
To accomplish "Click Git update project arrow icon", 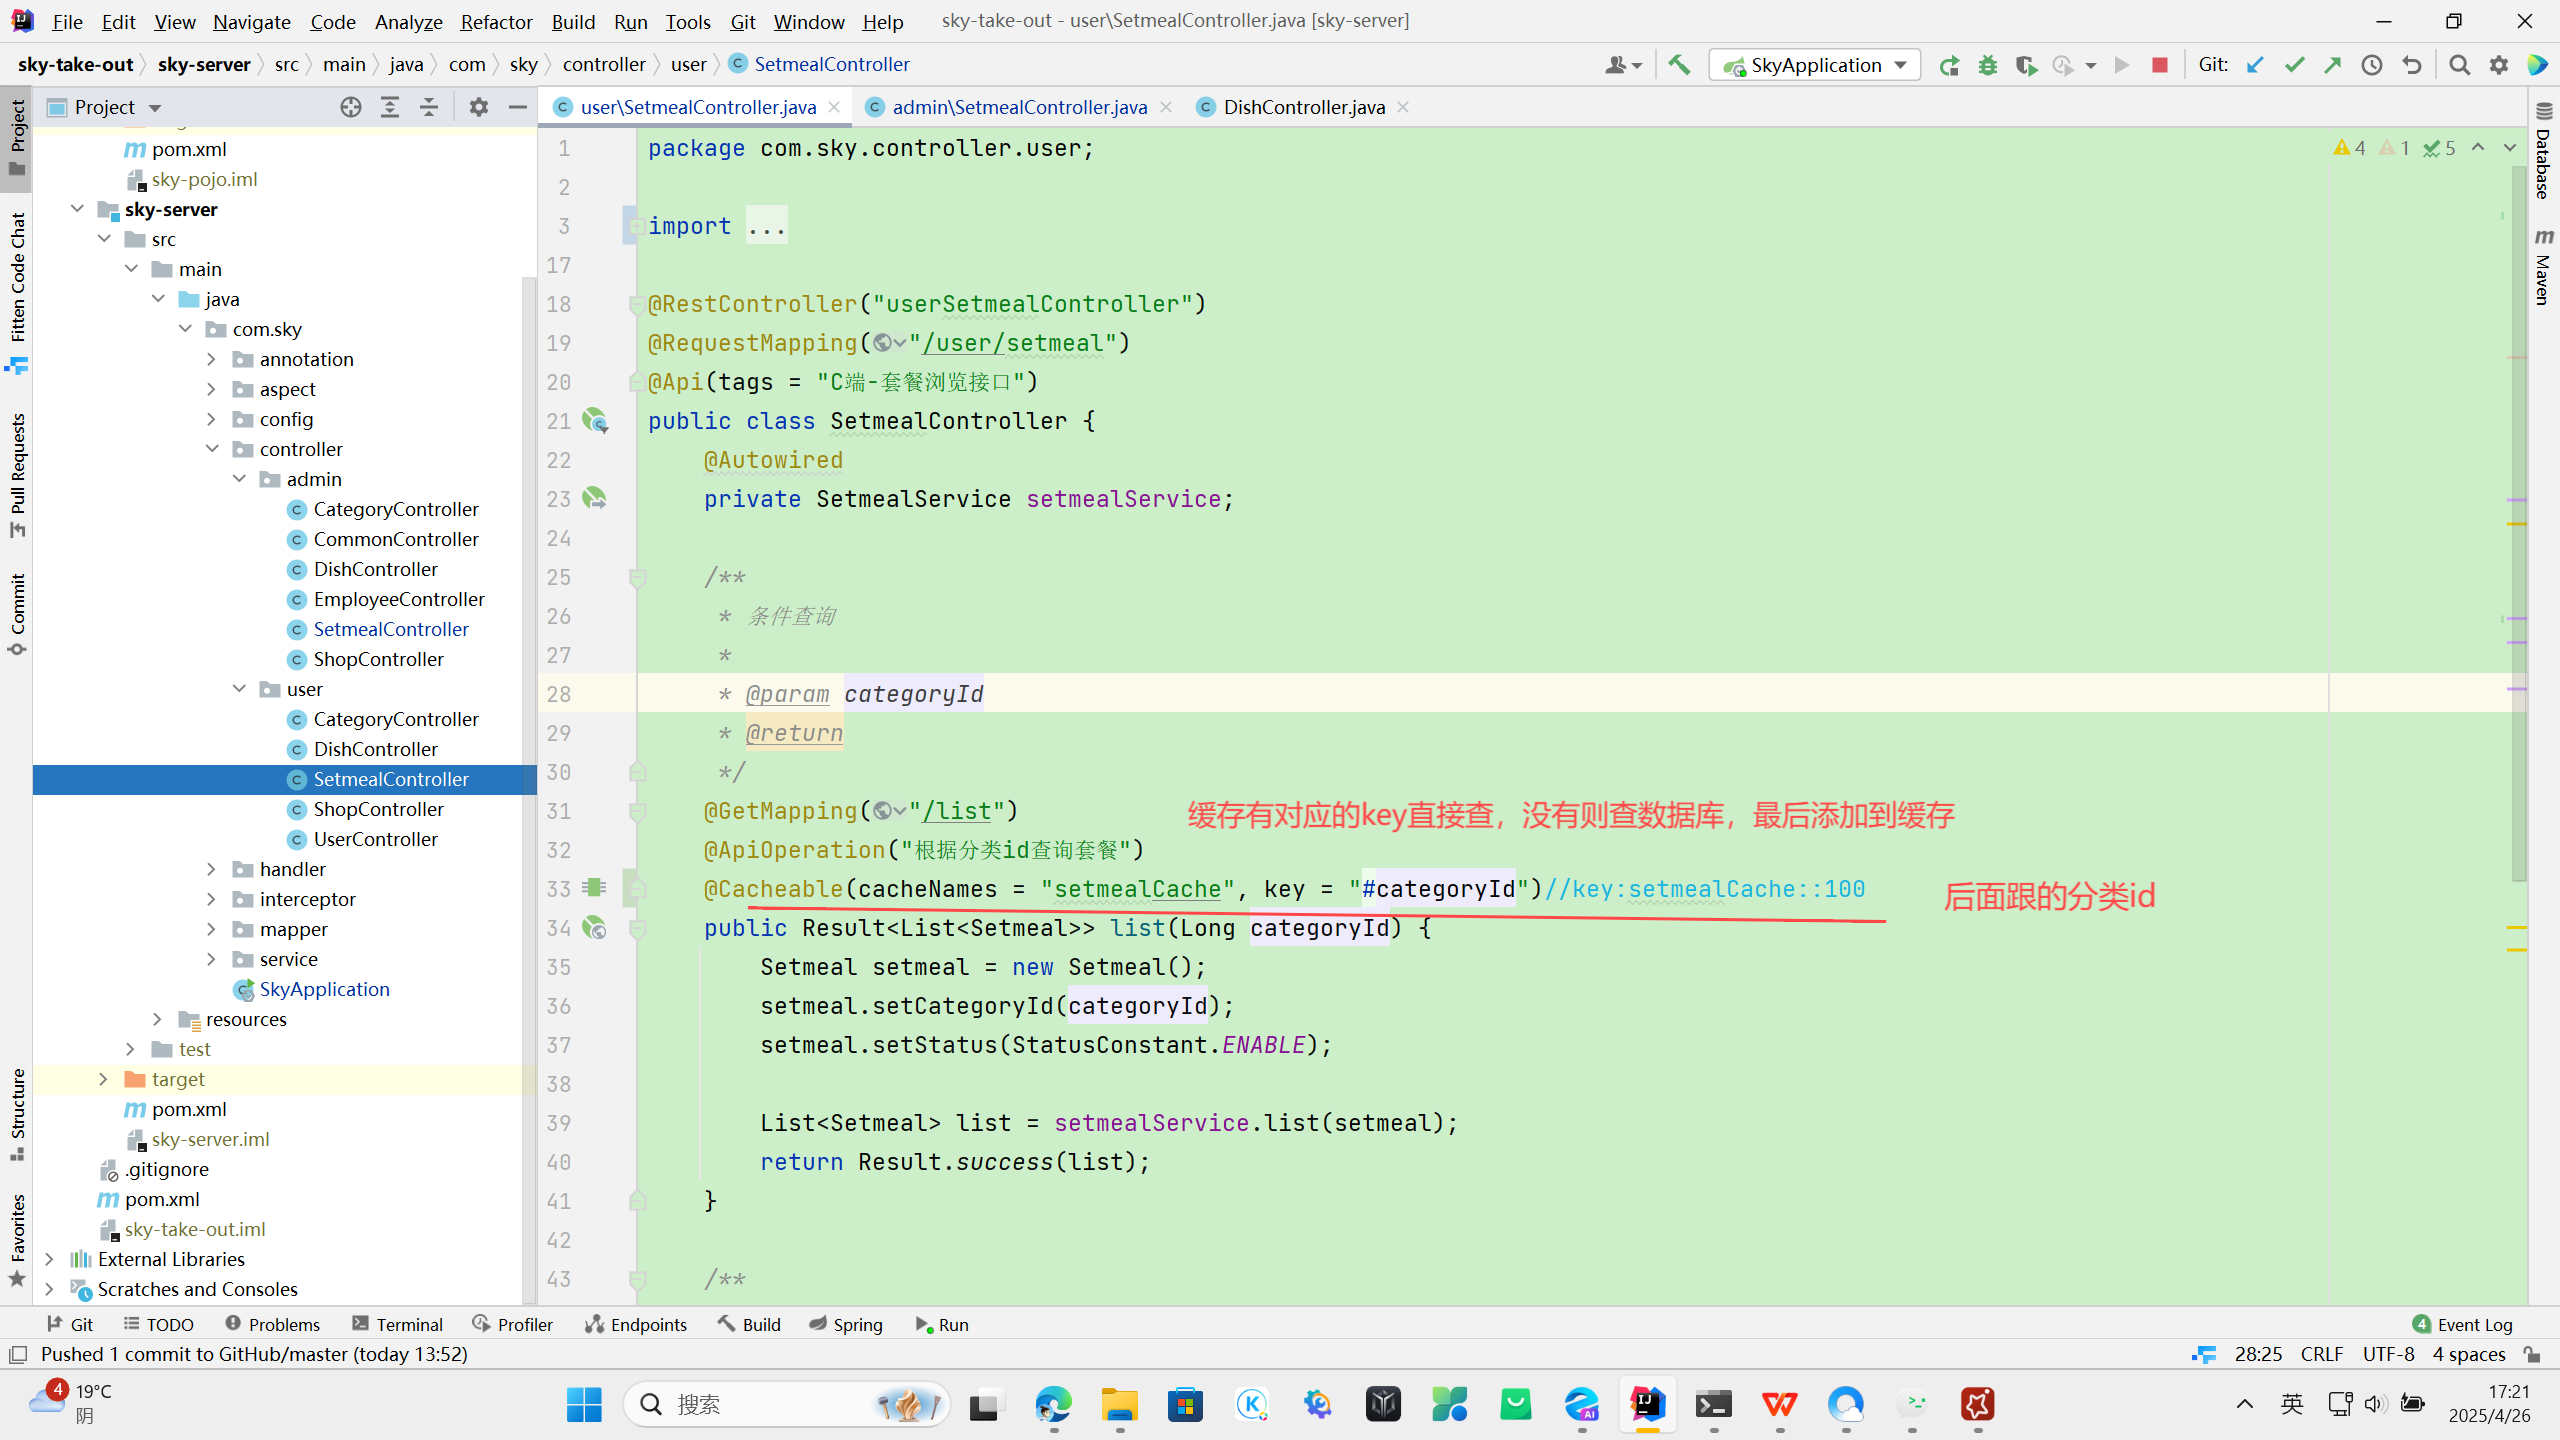I will coord(2255,65).
